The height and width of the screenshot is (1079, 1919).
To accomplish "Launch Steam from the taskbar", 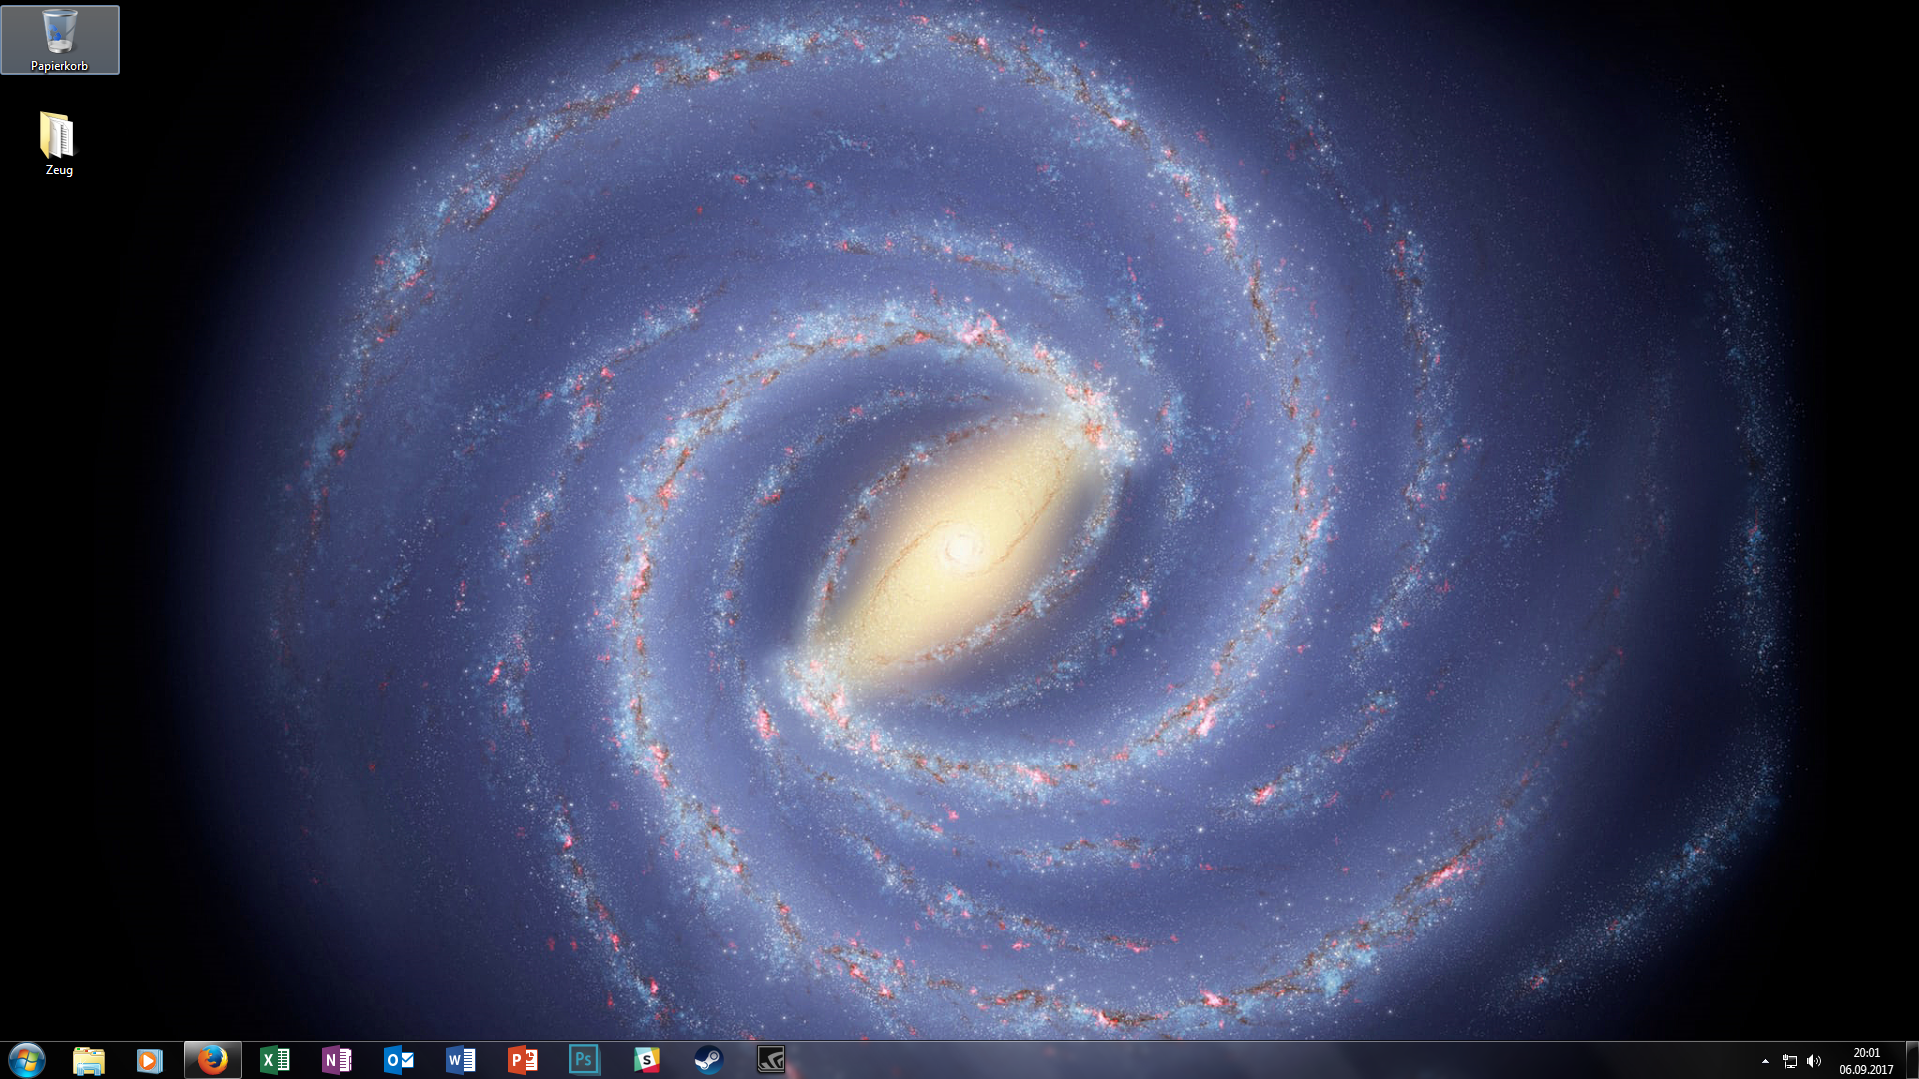I will click(708, 1060).
